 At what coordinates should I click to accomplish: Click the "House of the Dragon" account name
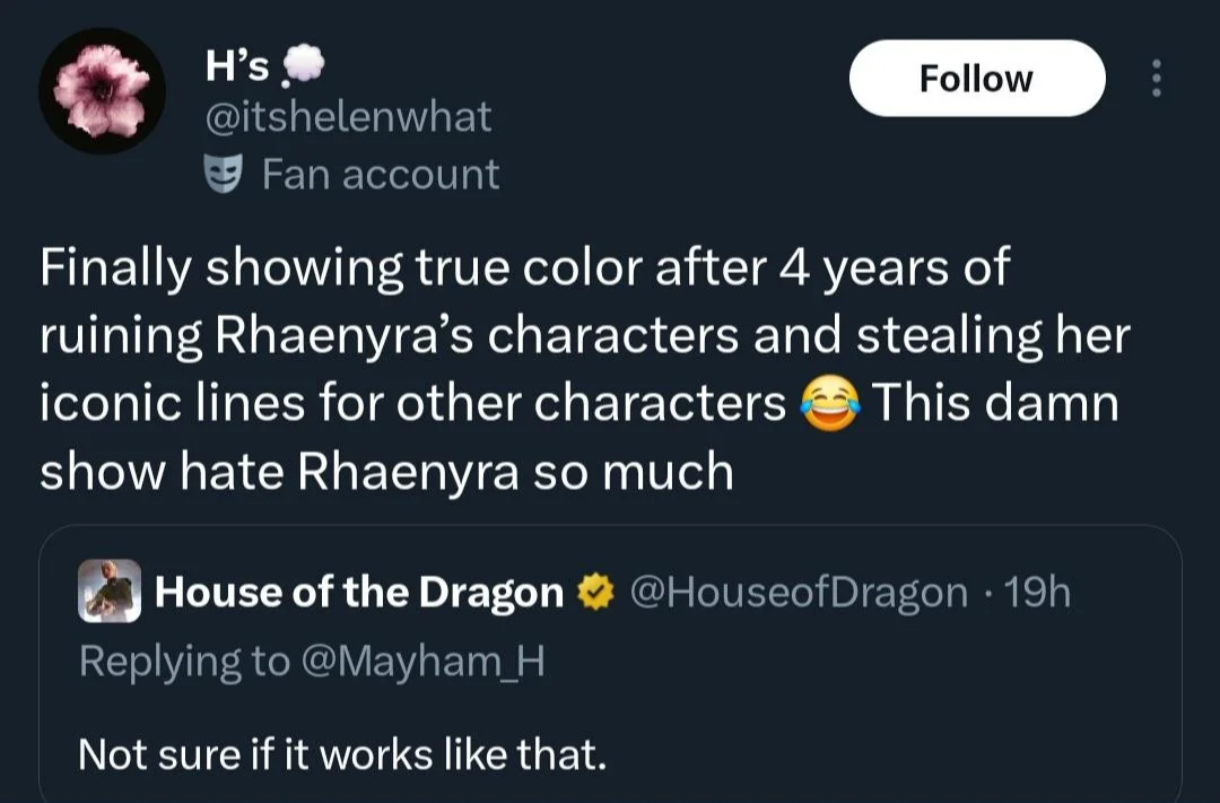coord(359,593)
